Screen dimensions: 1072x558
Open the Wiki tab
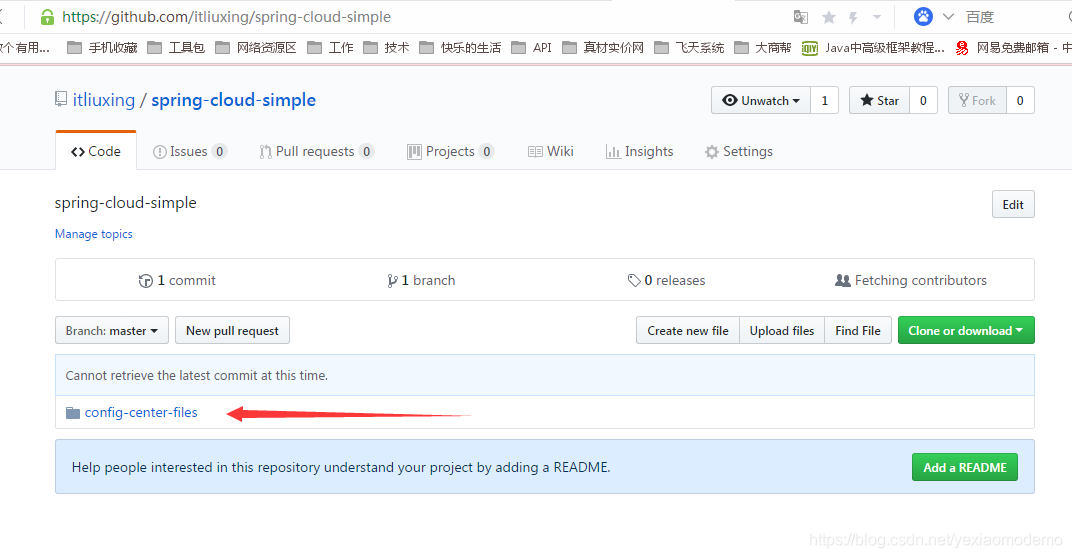click(x=550, y=151)
